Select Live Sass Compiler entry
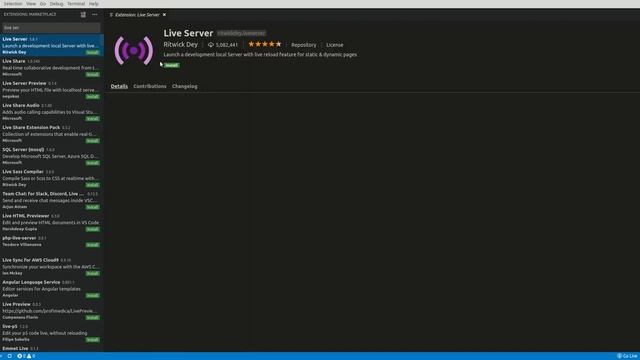Image resolution: width=640 pixels, height=360 pixels. pyautogui.click(x=51, y=178)
